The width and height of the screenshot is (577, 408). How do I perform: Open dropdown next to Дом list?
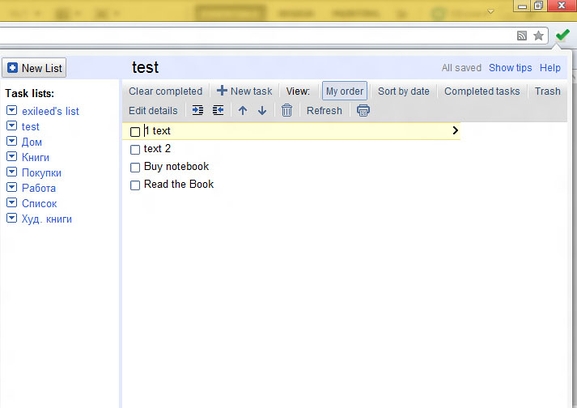[12, 141]
